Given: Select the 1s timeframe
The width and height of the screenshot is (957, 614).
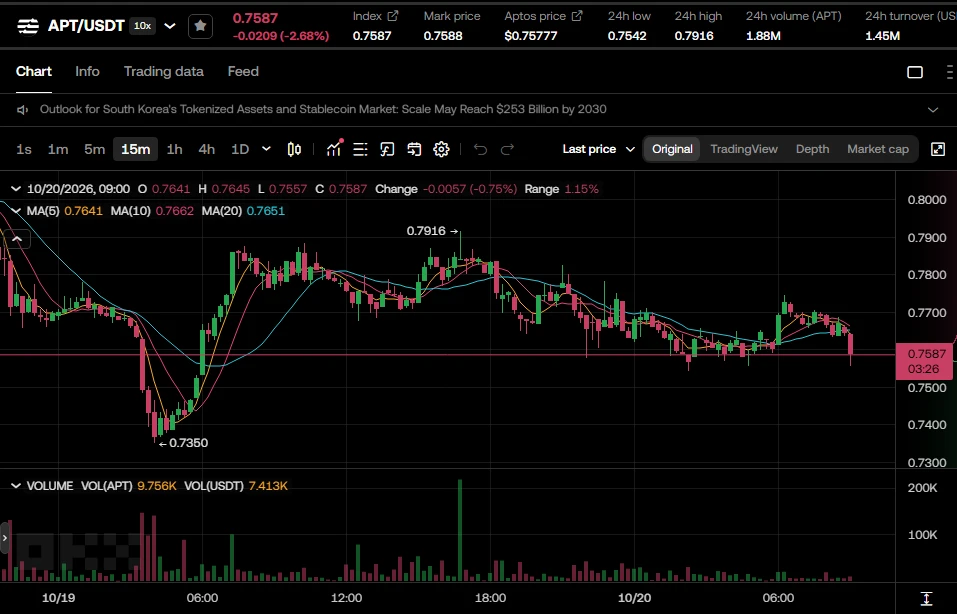Looking at the screenshot, I should pos(24,149).
